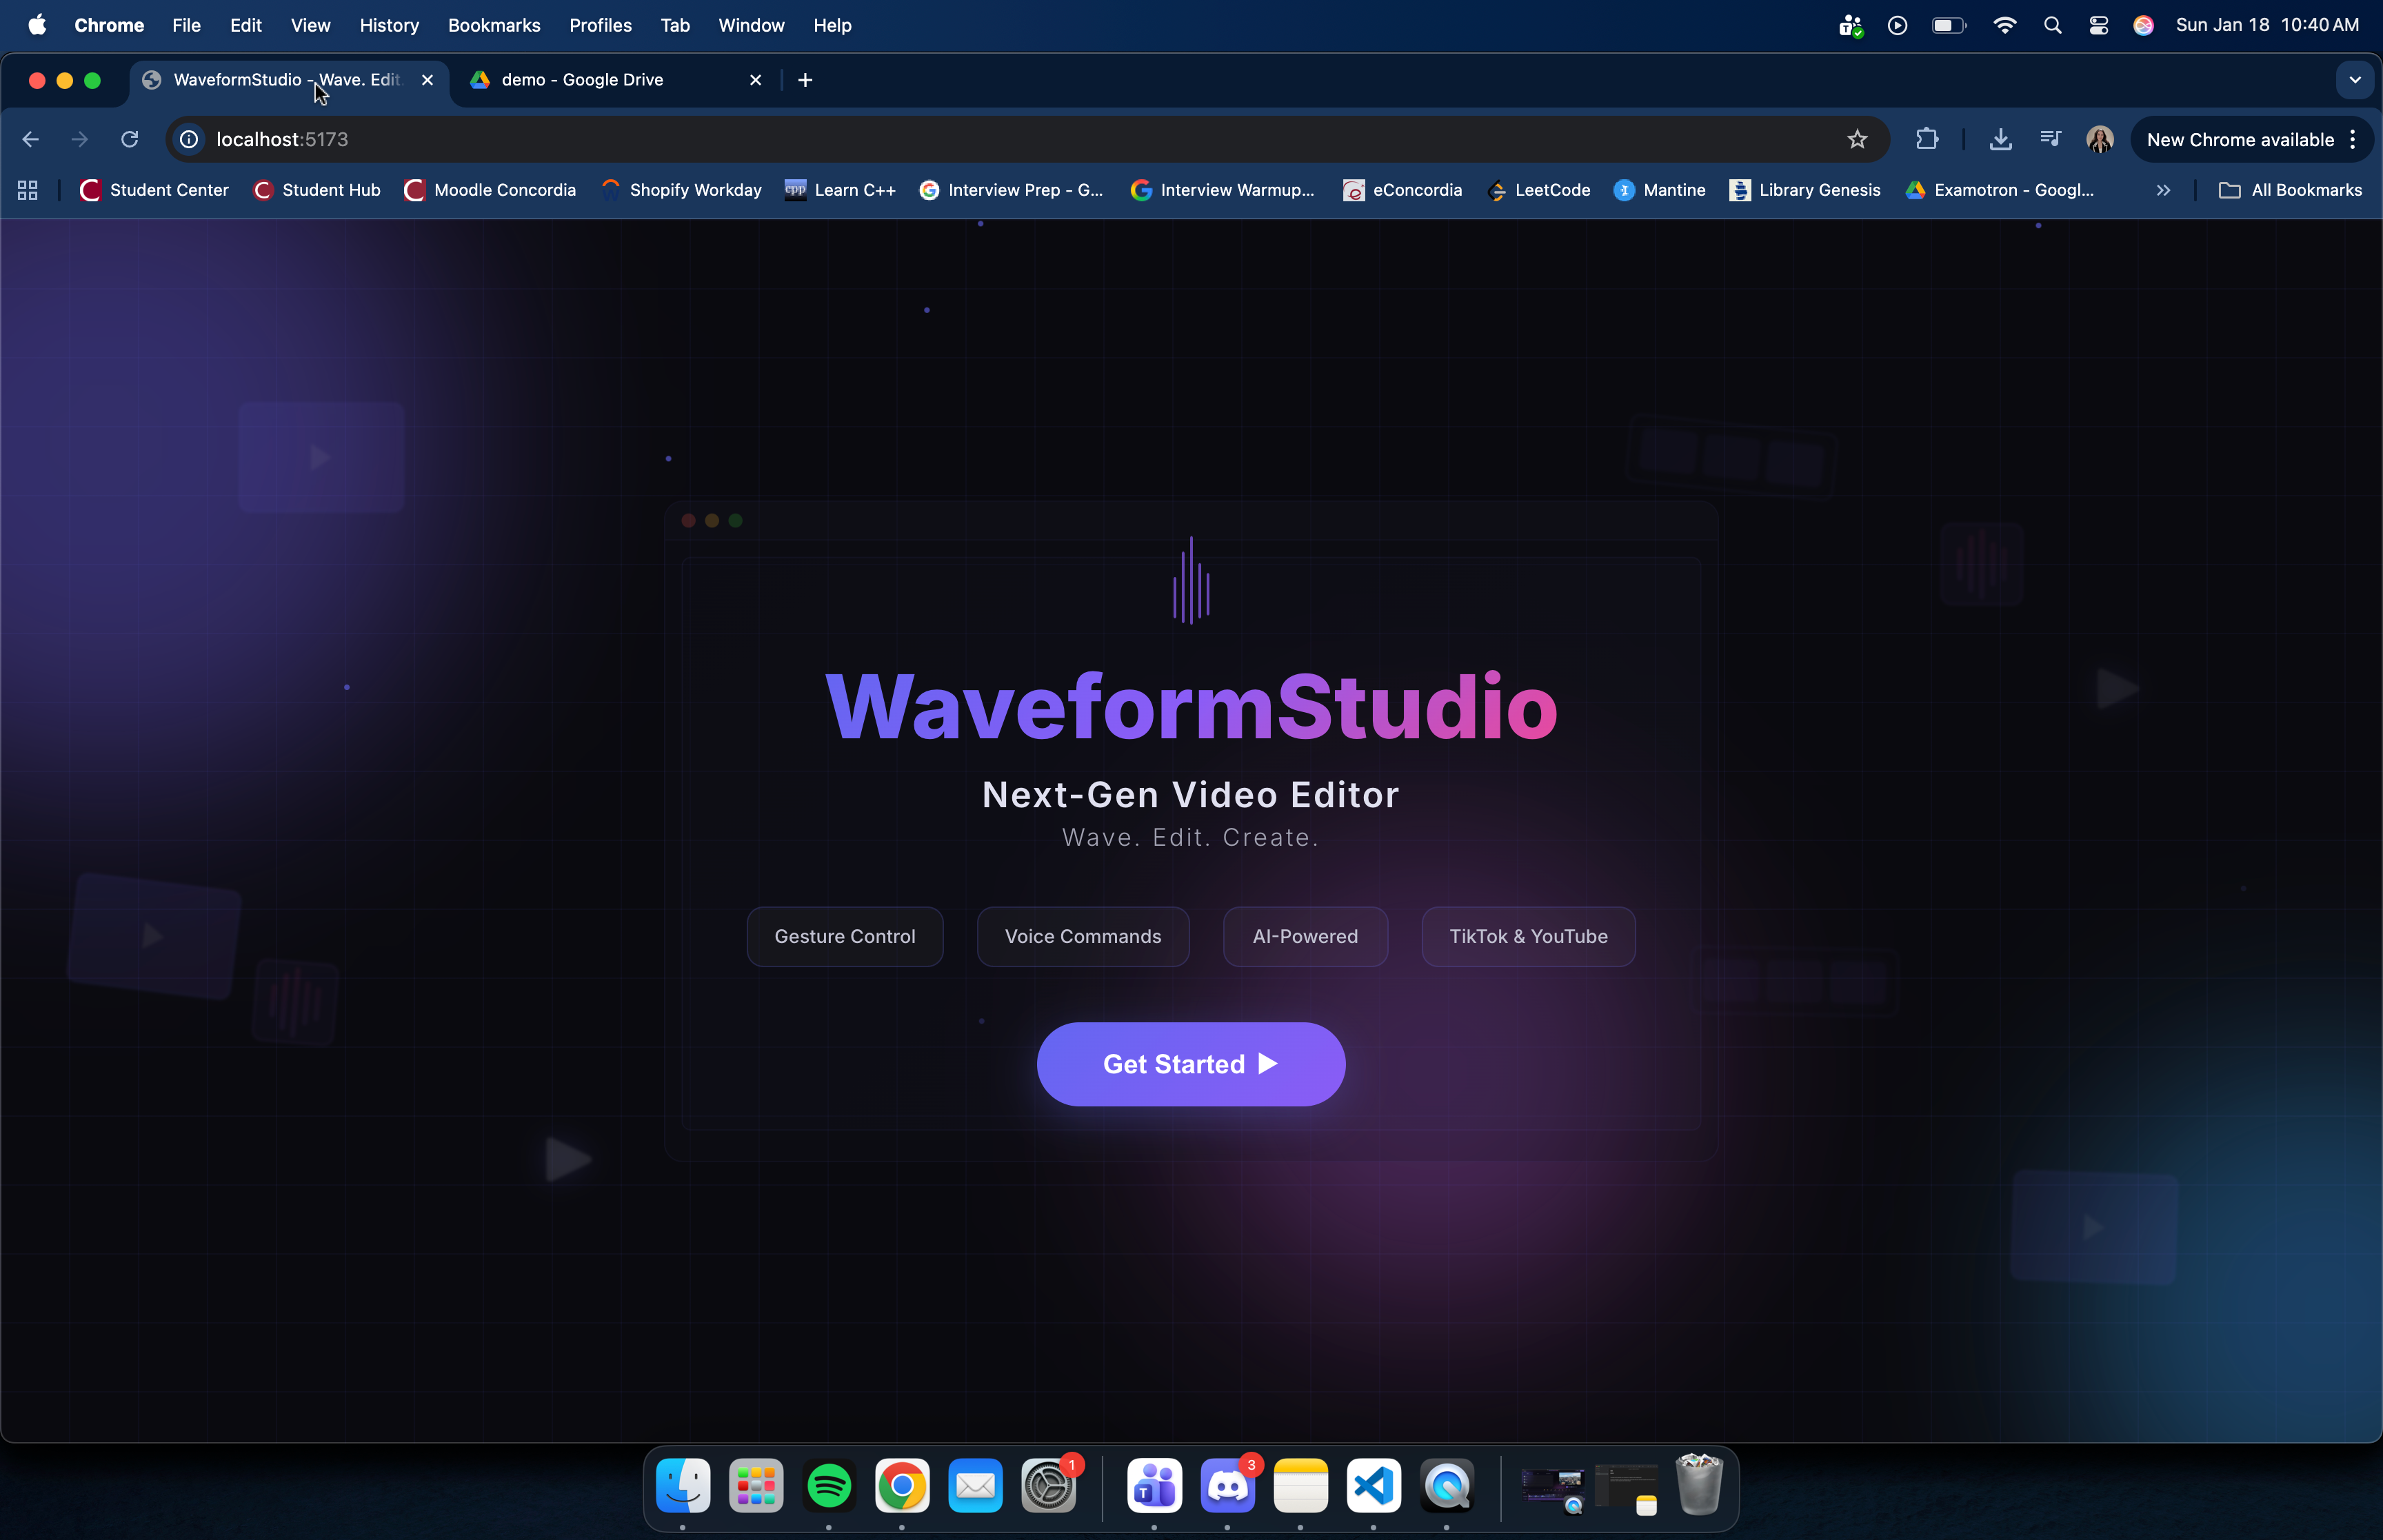2383x1540 pixels.
Task: Open macOS Control Center in menu bar
Action: pos(2098,25)
